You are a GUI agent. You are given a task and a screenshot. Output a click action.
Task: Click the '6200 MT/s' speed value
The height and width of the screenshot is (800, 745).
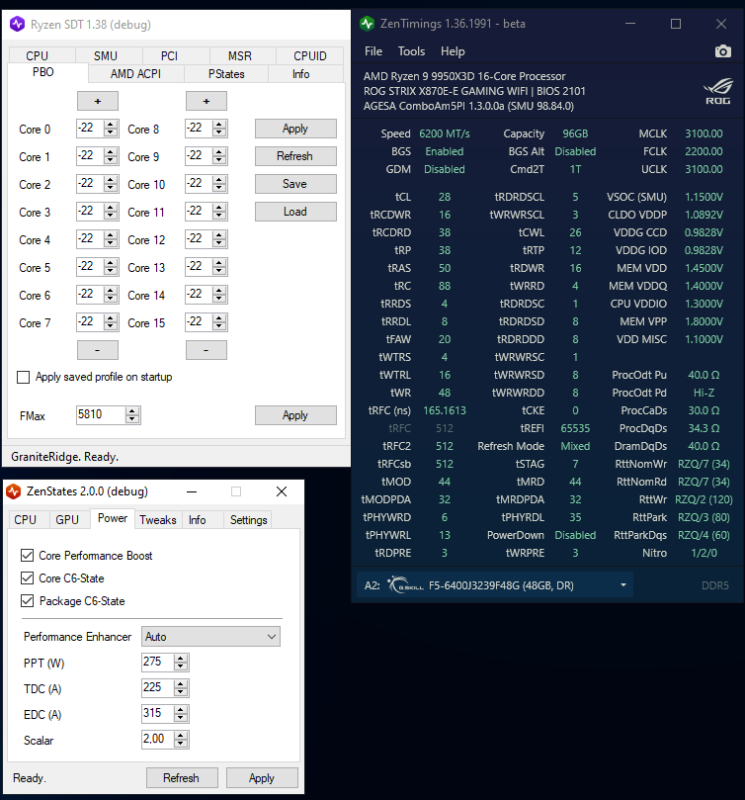[x=444, y=134]
